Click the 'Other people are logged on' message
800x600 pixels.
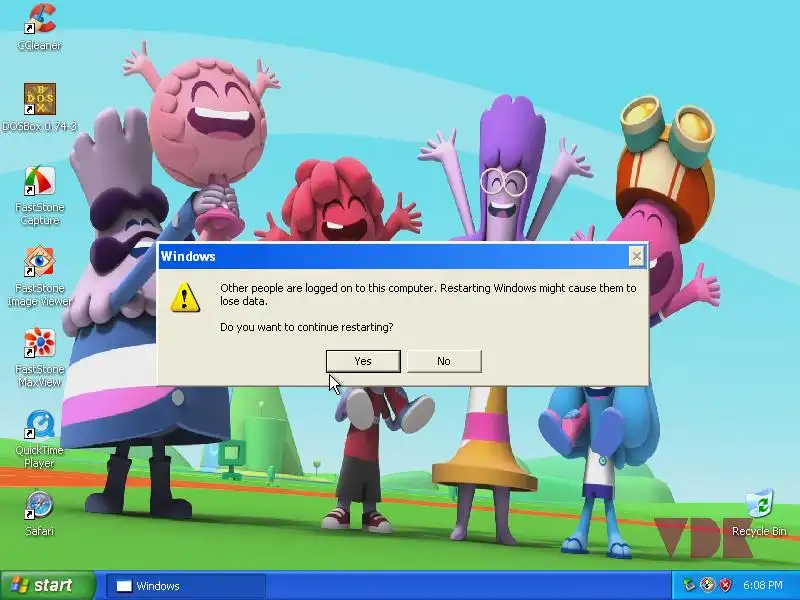428,294
